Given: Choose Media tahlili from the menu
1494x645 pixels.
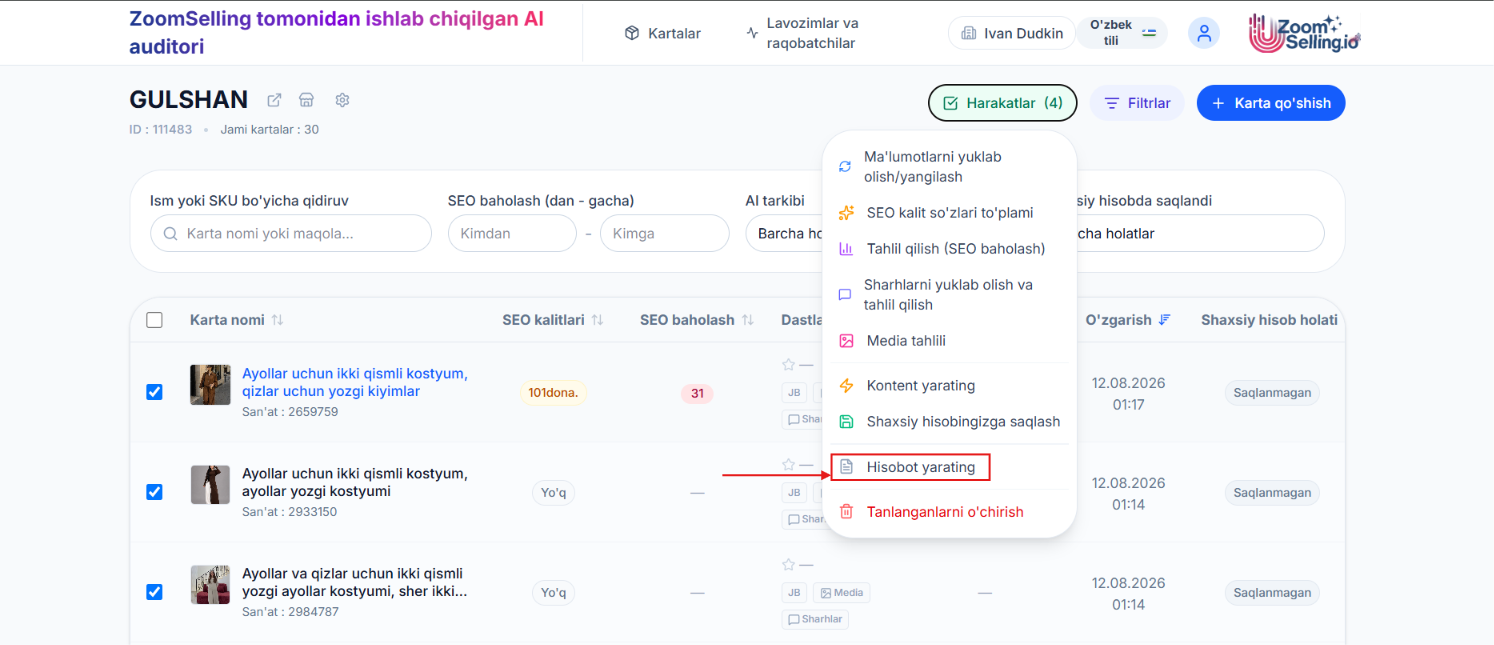Looking at the screenshot, I should pyautogui.click(x=949, y=341).
